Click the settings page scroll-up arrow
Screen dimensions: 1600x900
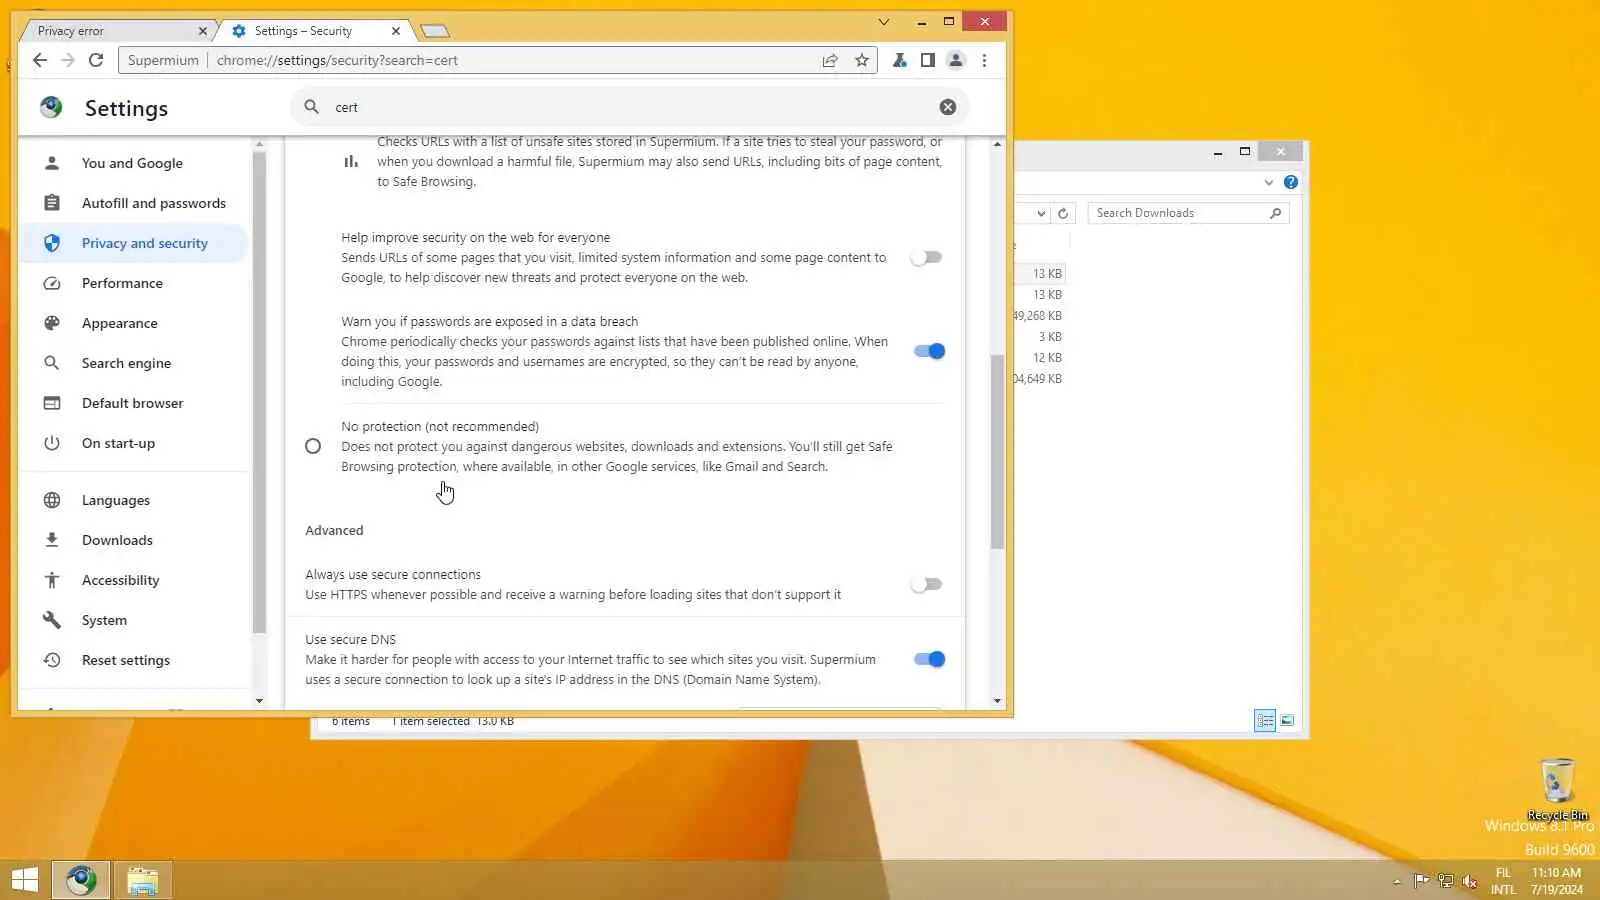pos(997,144)
